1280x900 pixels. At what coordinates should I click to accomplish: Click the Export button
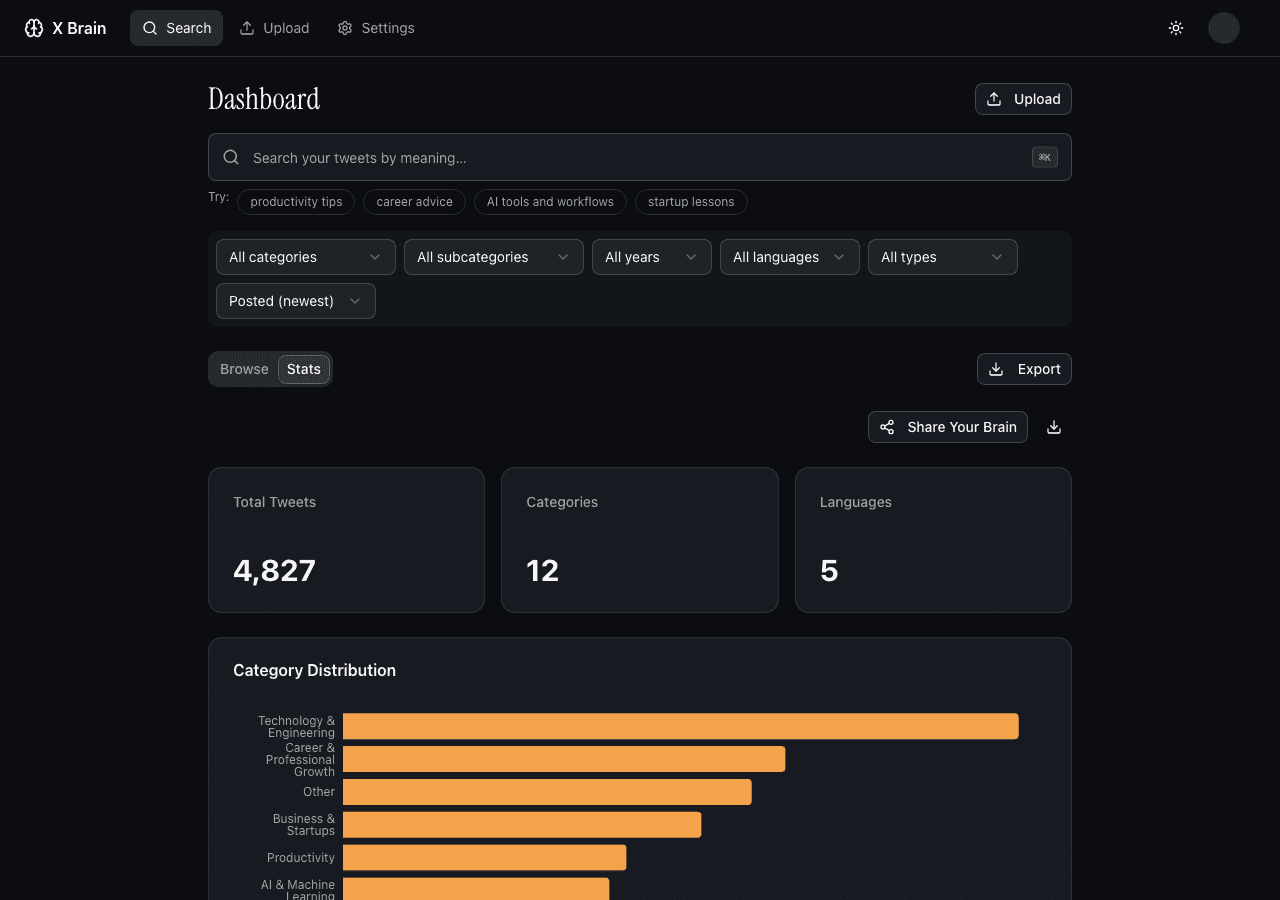point(1024,369)
